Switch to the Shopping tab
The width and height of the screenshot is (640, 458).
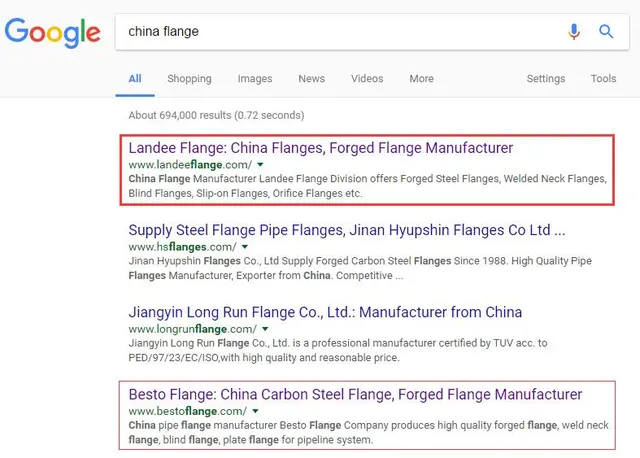(x=189, y=79)
